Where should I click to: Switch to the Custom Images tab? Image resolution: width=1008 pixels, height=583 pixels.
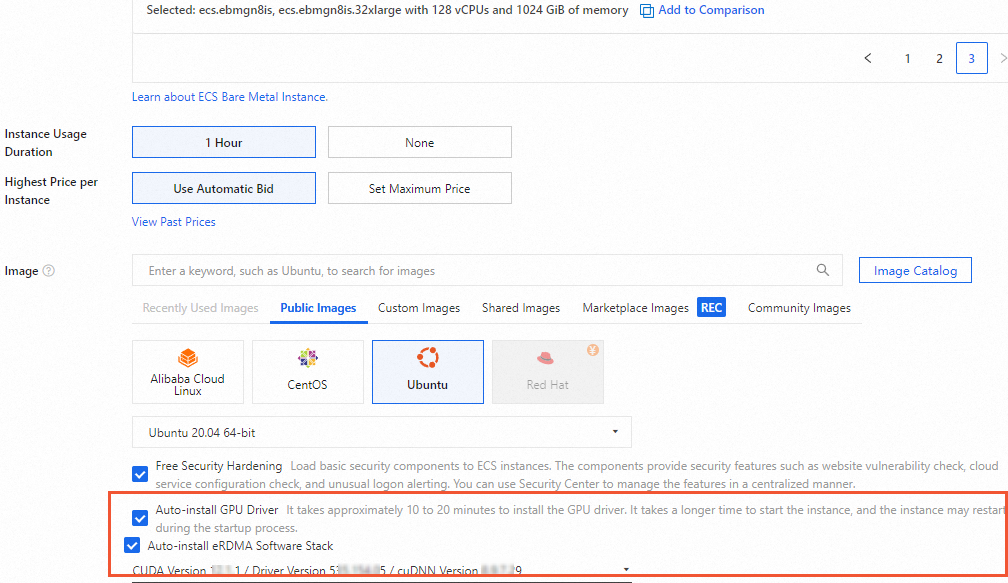pos(419,307)
